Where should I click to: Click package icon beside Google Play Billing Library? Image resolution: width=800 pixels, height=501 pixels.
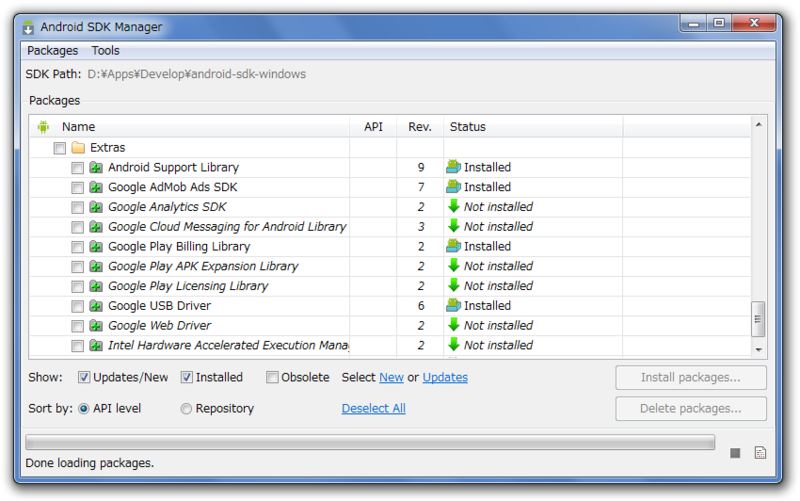96,246
